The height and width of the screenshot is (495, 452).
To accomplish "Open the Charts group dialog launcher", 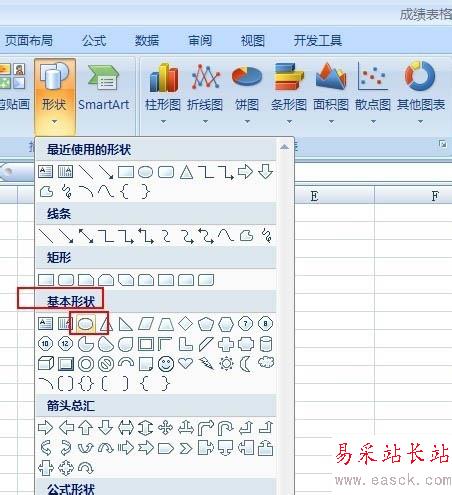I will [x=442, y=144].
